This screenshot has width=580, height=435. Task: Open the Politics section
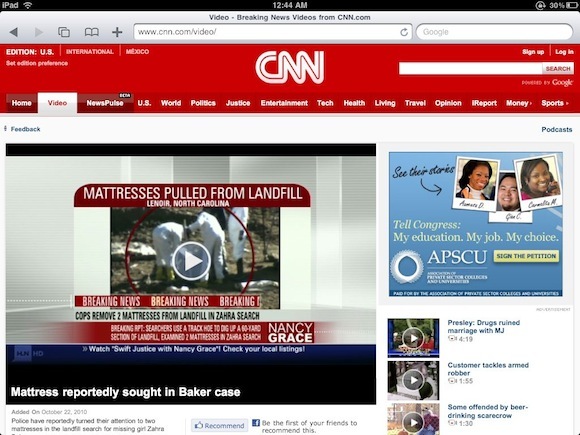tap(203, 103)
